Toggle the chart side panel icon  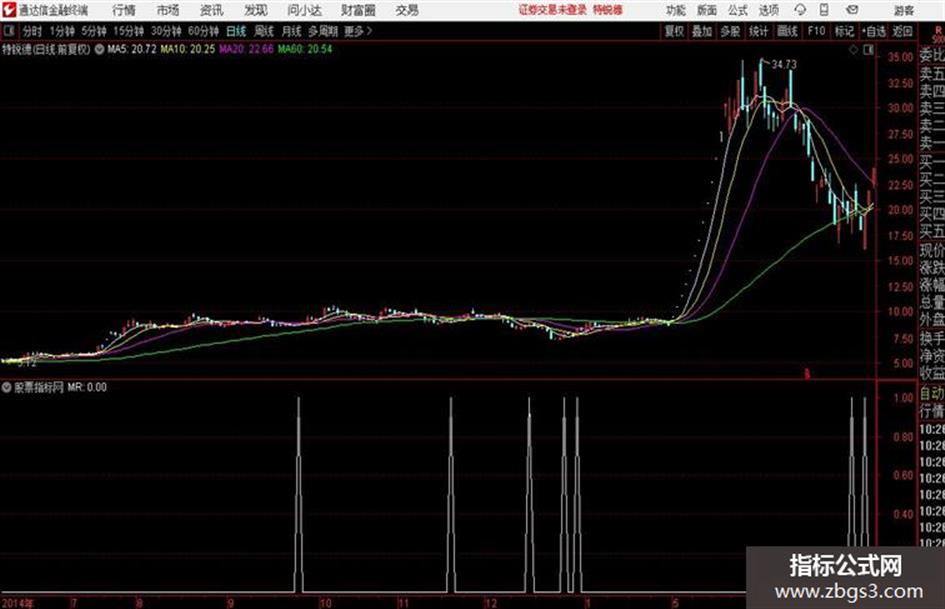pos(868,50)
